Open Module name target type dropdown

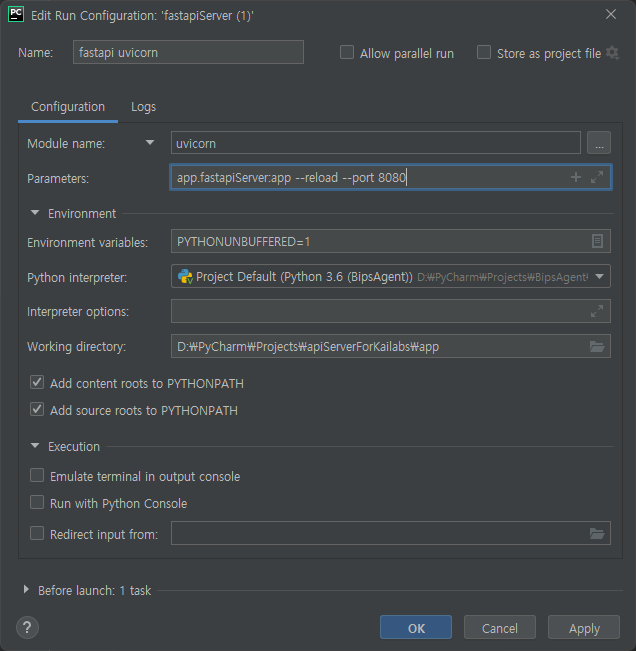click(x=150, y=143)
